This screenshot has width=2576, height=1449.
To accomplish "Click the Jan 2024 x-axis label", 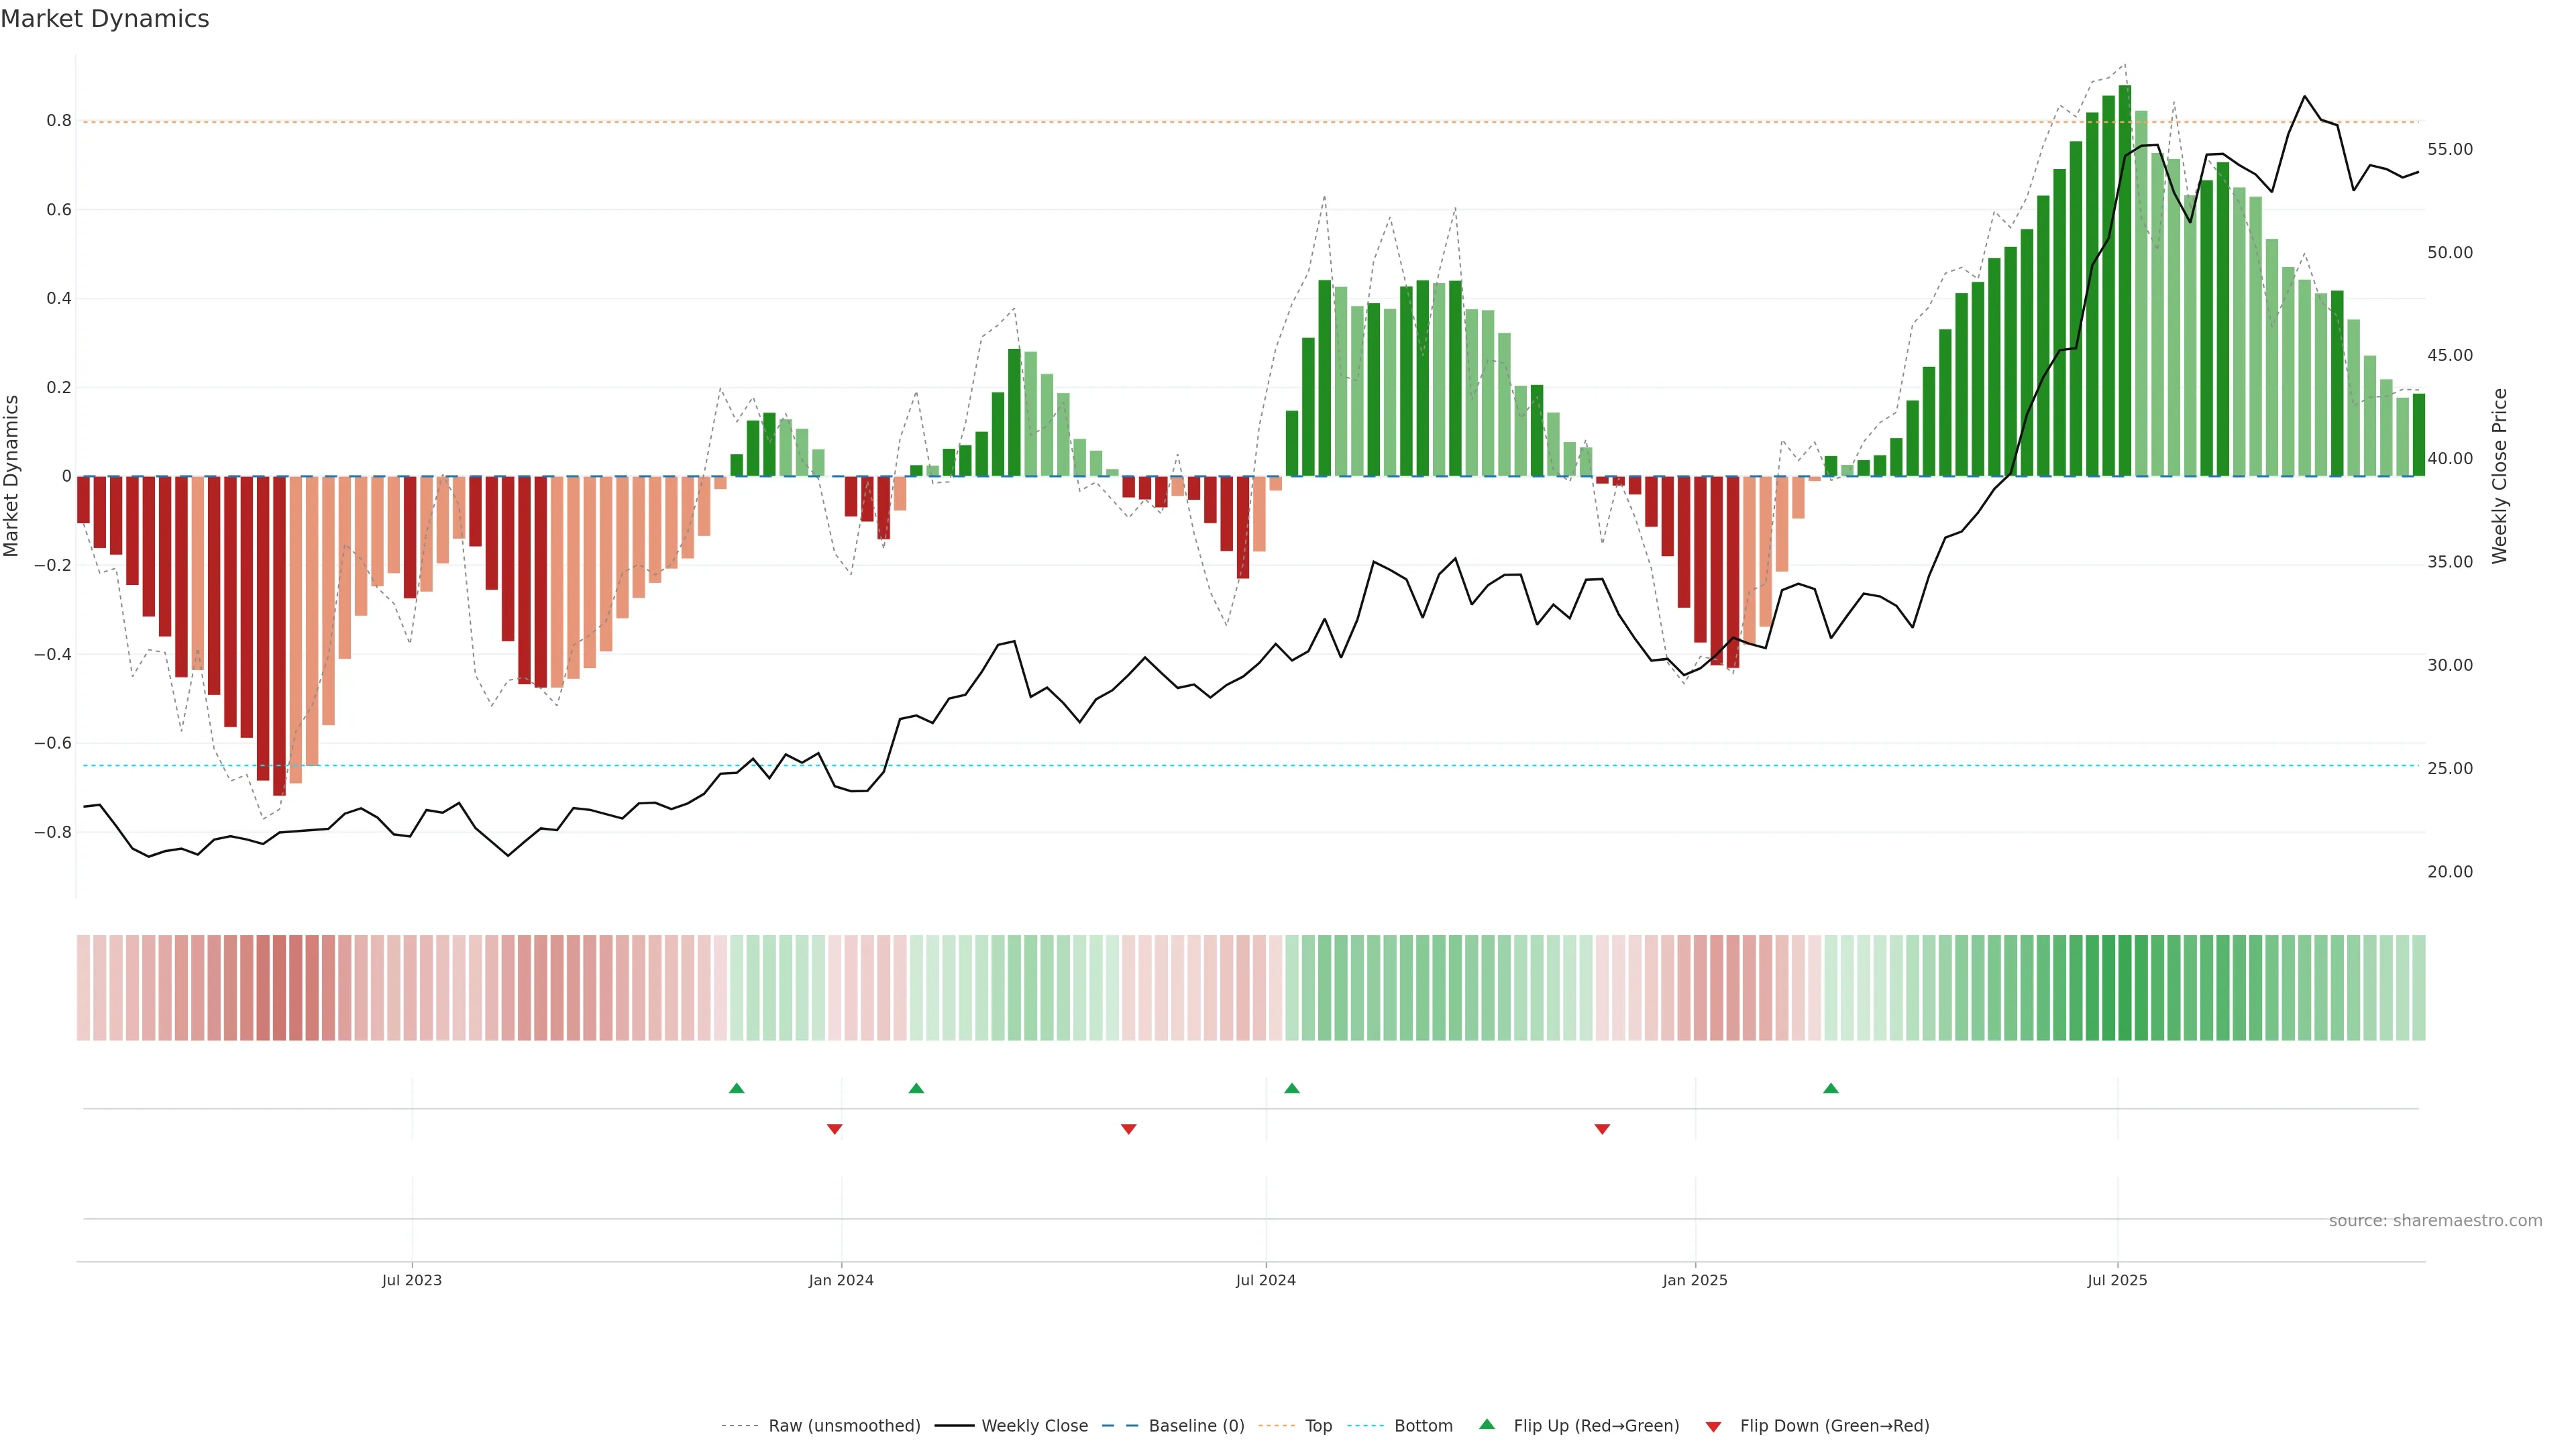I will (841, 1280).
